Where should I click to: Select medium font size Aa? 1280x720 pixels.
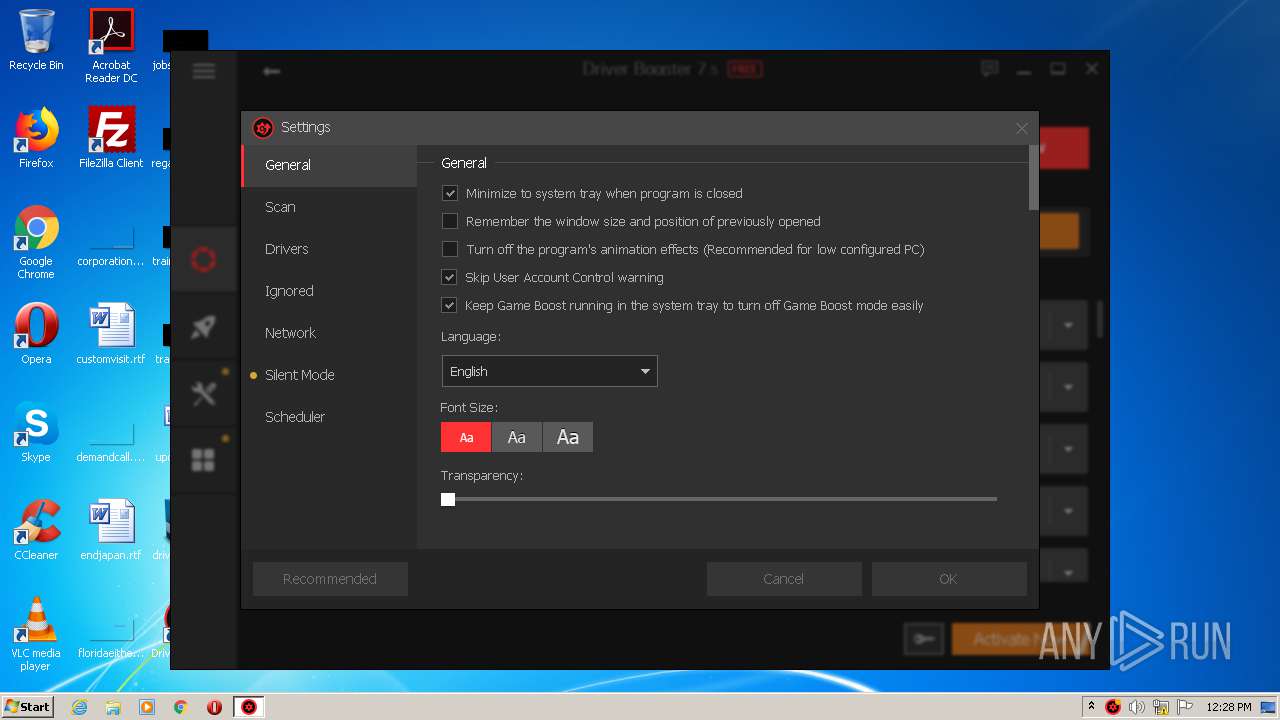(x=517, y=437)
